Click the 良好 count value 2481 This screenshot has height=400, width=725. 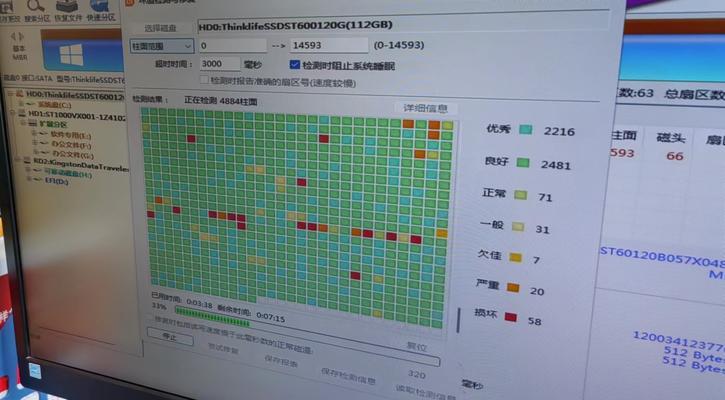pos(555,165)
